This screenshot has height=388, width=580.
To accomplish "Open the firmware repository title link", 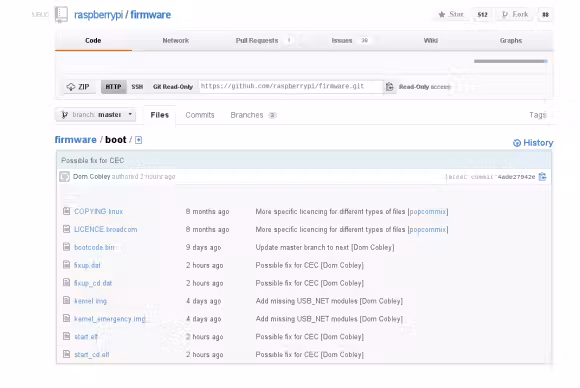I will point(151,15).
